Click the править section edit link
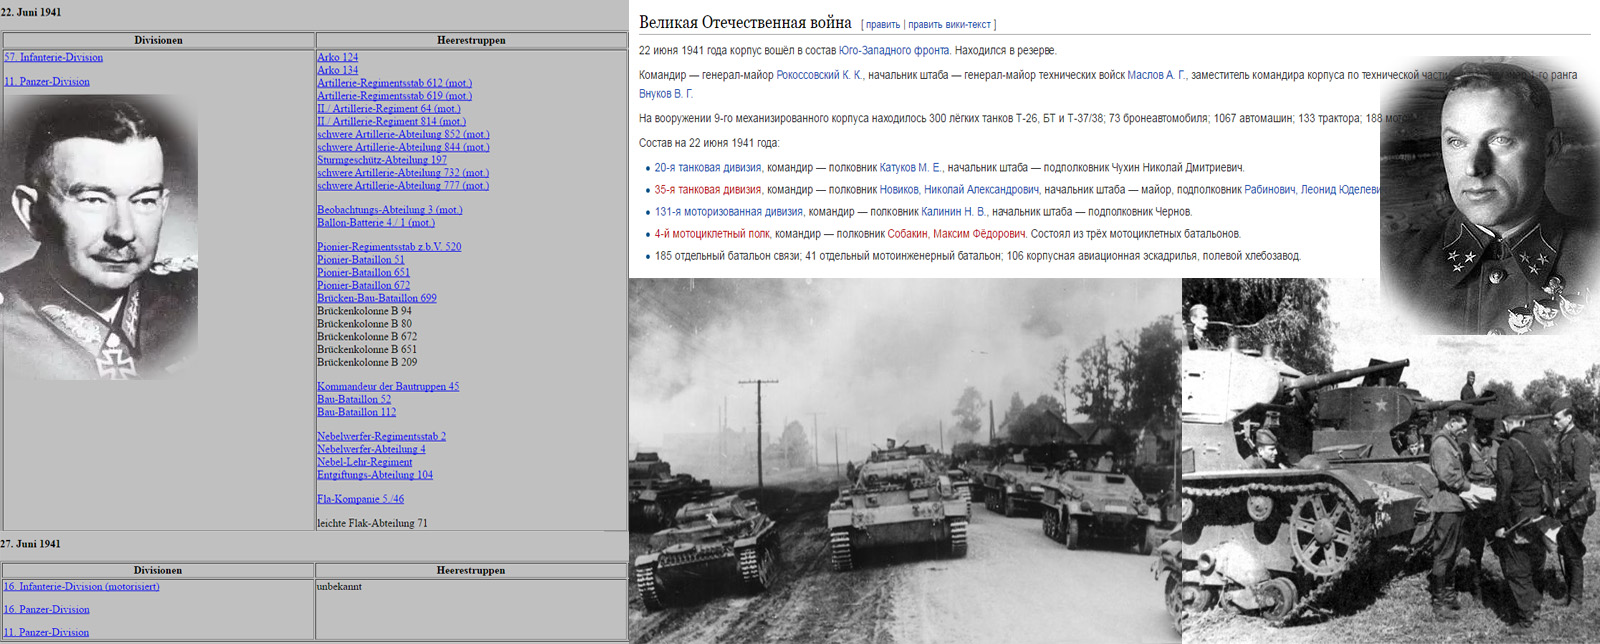Screen dimensions: 1600x644 tap(883, 25)
